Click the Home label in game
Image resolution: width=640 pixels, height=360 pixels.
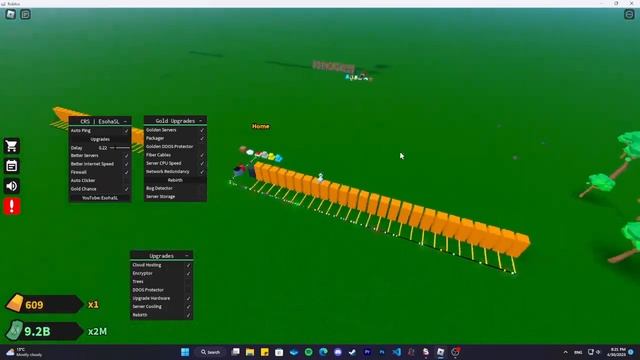(260, 127)
